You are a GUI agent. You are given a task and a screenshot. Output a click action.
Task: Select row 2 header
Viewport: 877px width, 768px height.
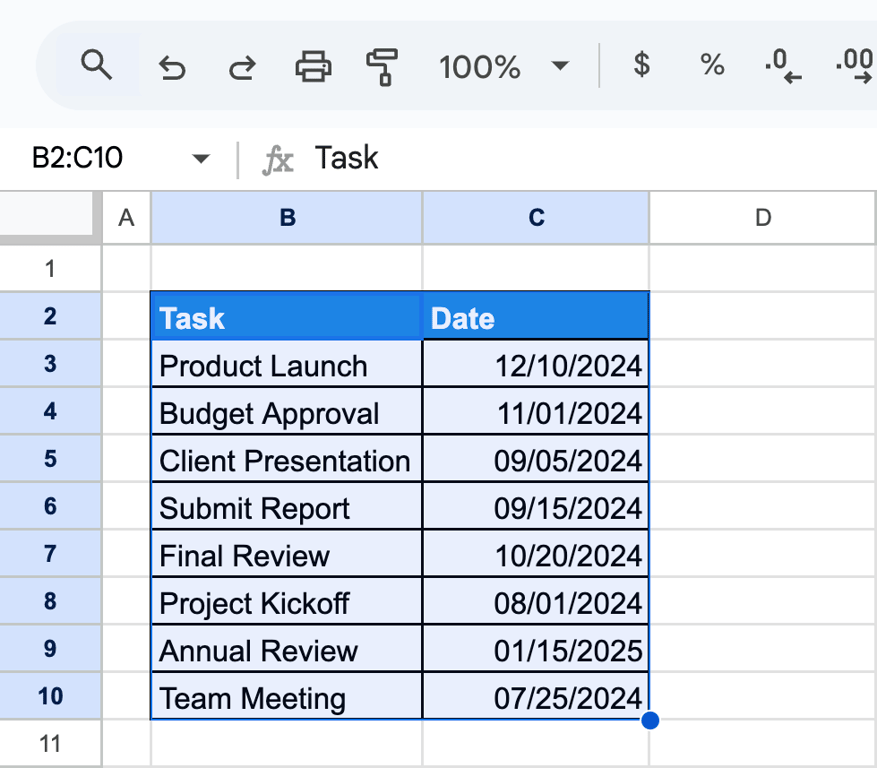50,316
